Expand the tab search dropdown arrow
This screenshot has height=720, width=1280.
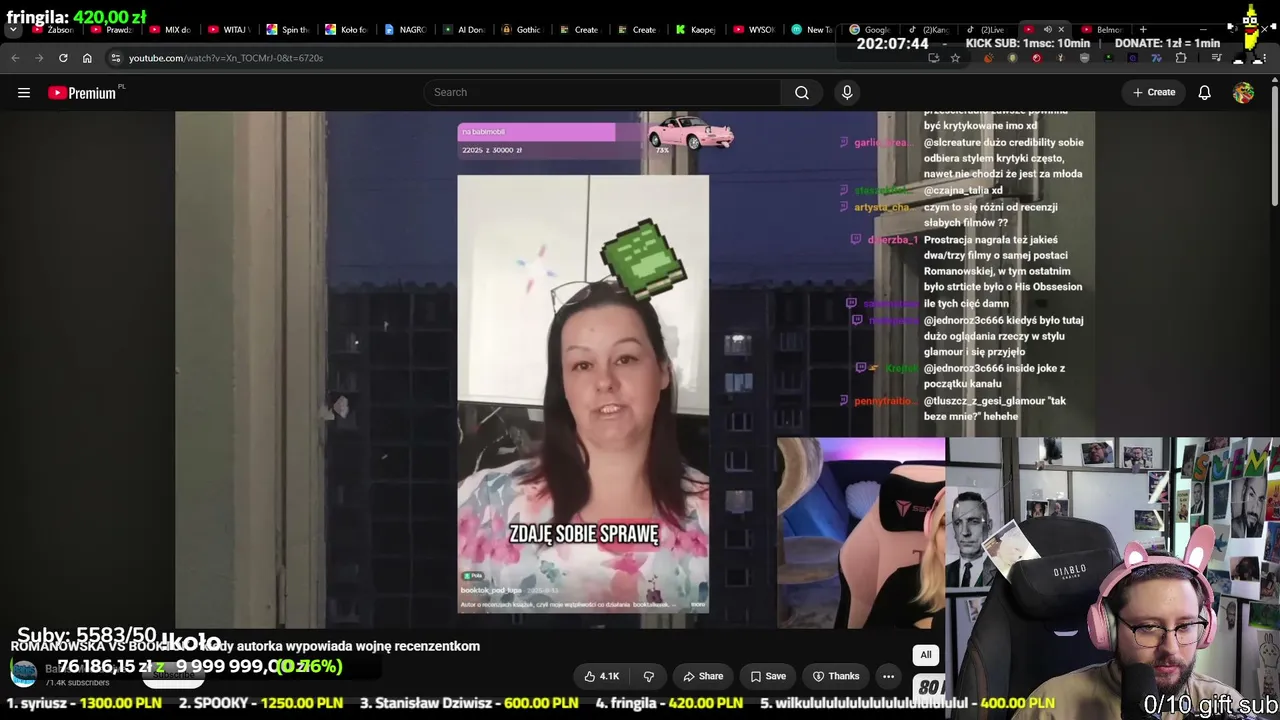pos(13,30)
